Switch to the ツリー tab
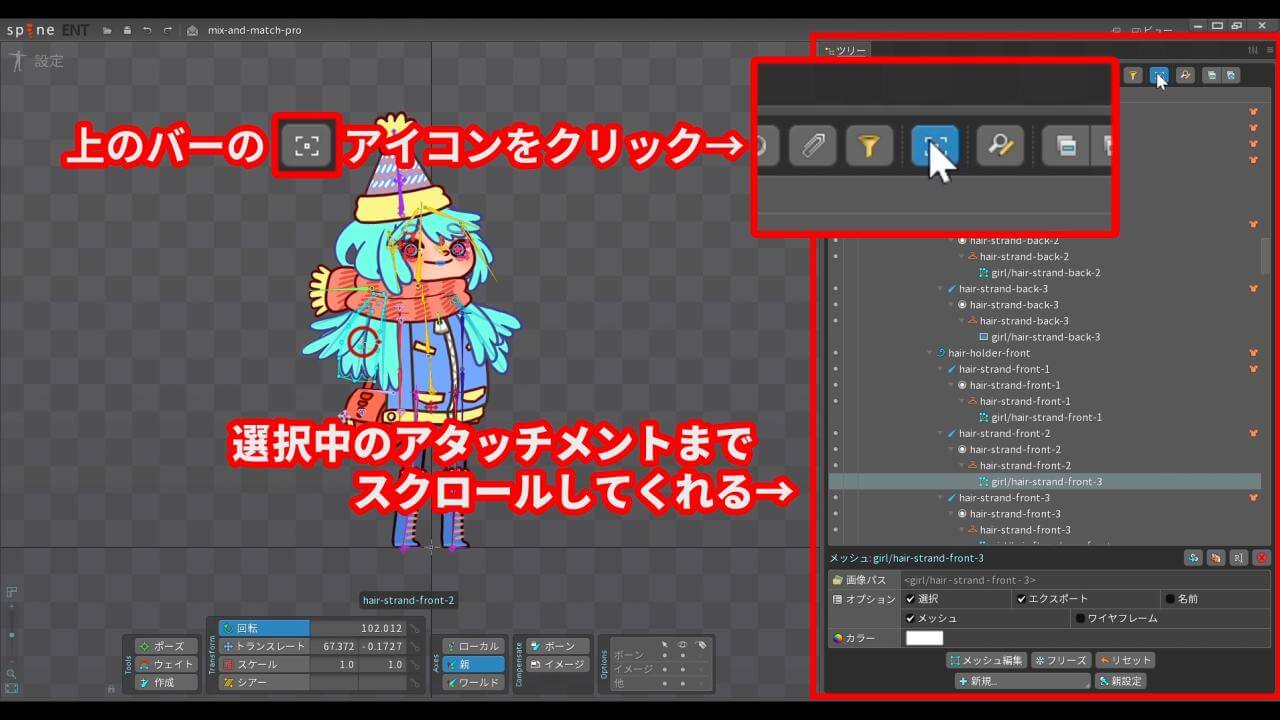This screenshot has height=720, width=1280. 845,50
